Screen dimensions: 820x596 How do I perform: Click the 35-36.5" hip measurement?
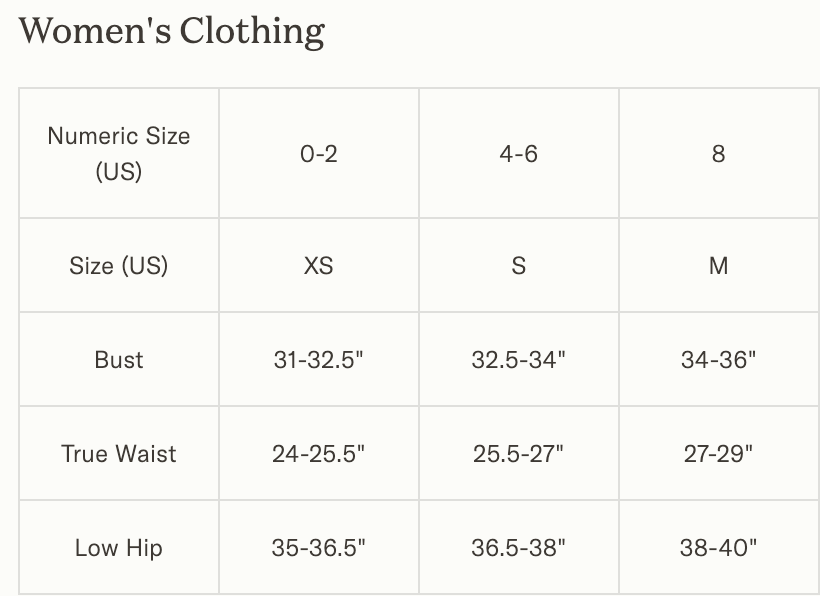pyautogui.click(x=319, y=548)
